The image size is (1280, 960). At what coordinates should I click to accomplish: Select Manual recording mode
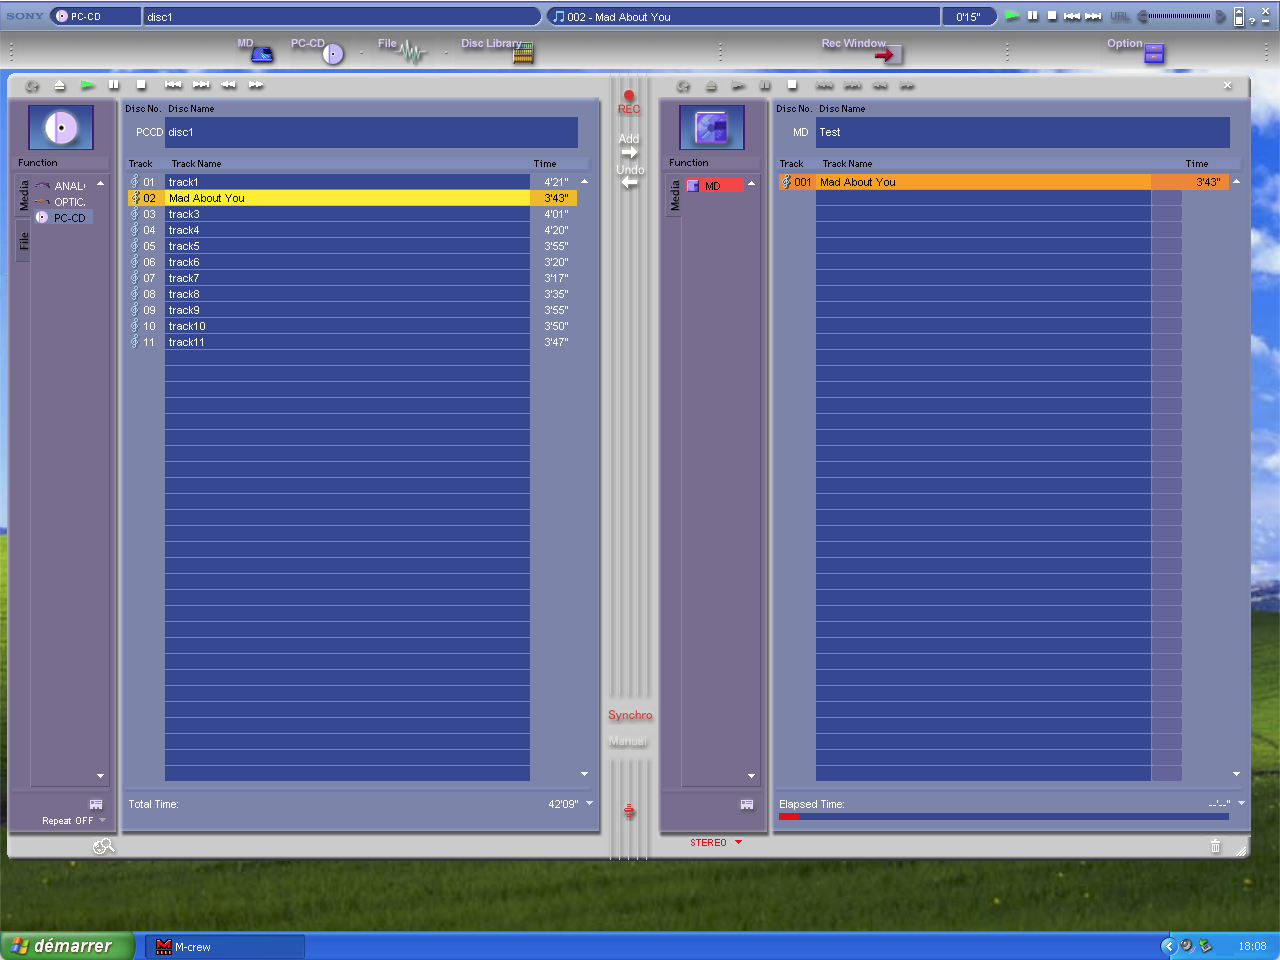coord(628,741)
